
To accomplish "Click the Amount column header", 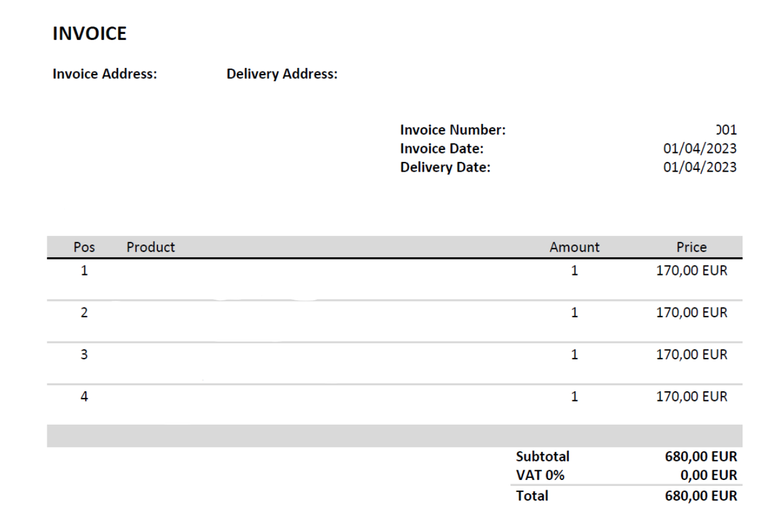I will pos(574,247).
